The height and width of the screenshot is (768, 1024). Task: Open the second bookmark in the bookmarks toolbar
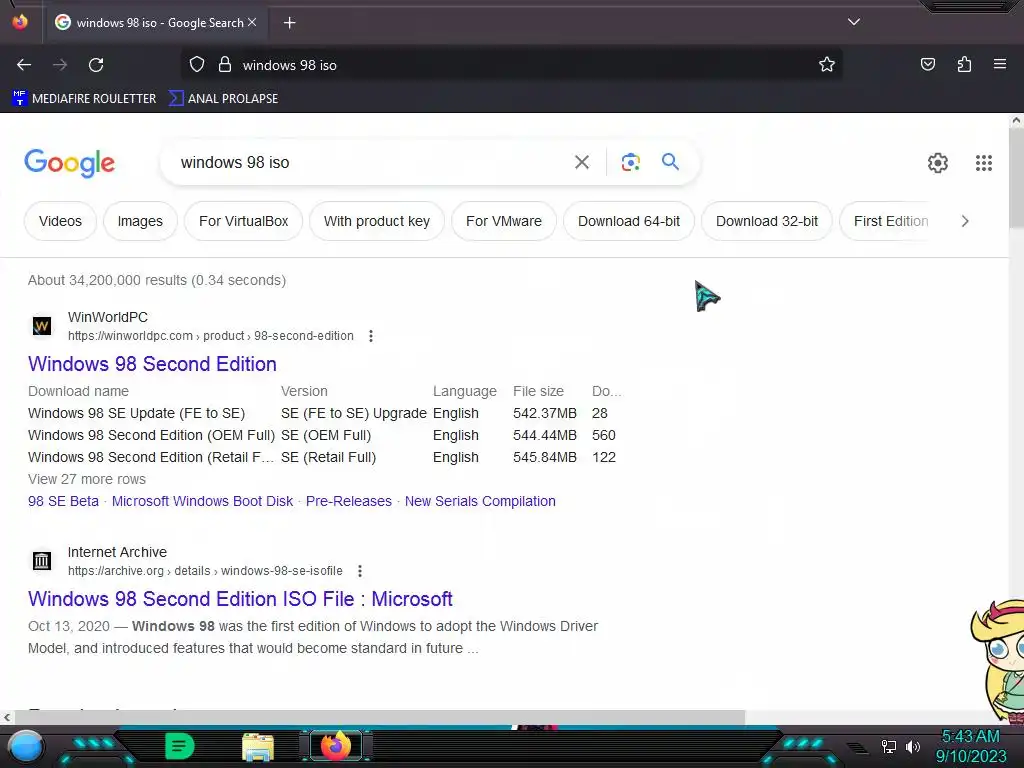pos(223,99)
